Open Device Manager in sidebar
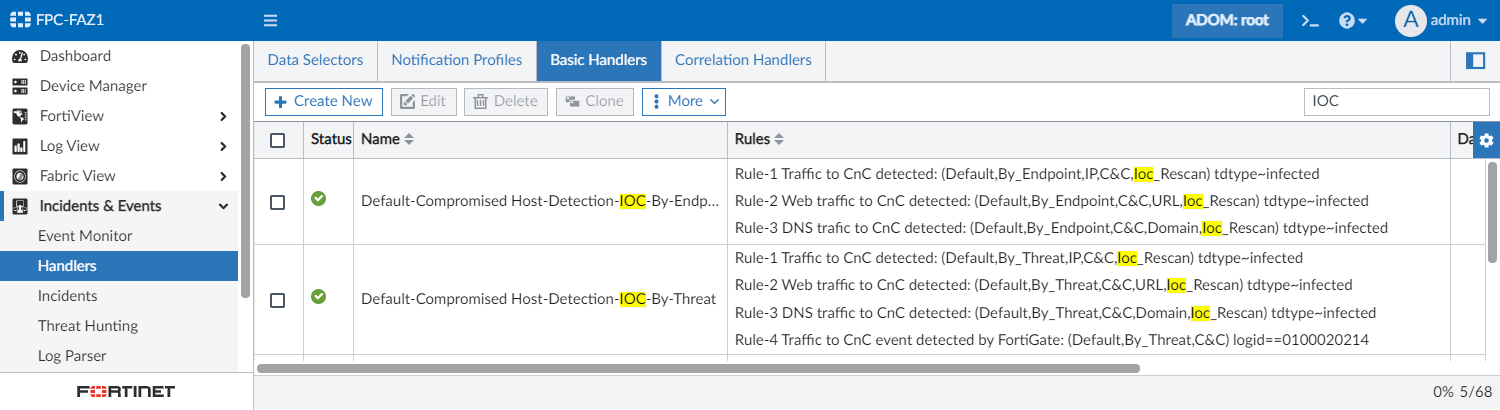The height and width of the screenshot is (410, 1500). click(93, 86)
